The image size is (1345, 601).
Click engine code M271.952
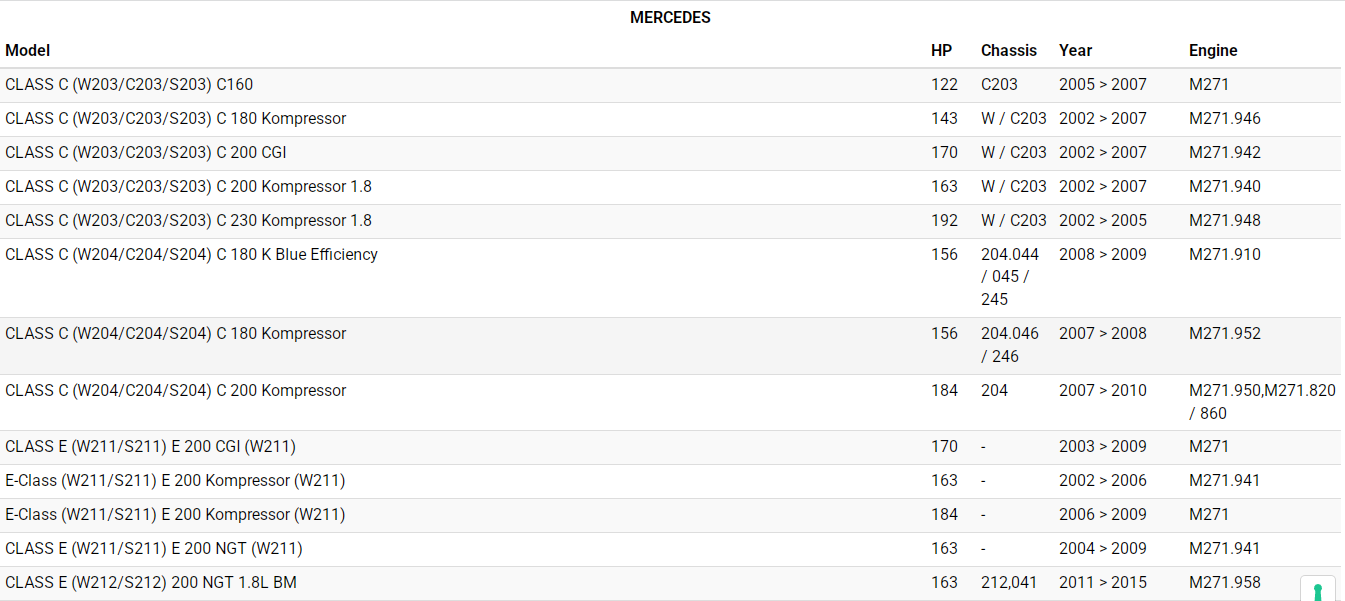pyautogui.click(x=1224, y=334)
